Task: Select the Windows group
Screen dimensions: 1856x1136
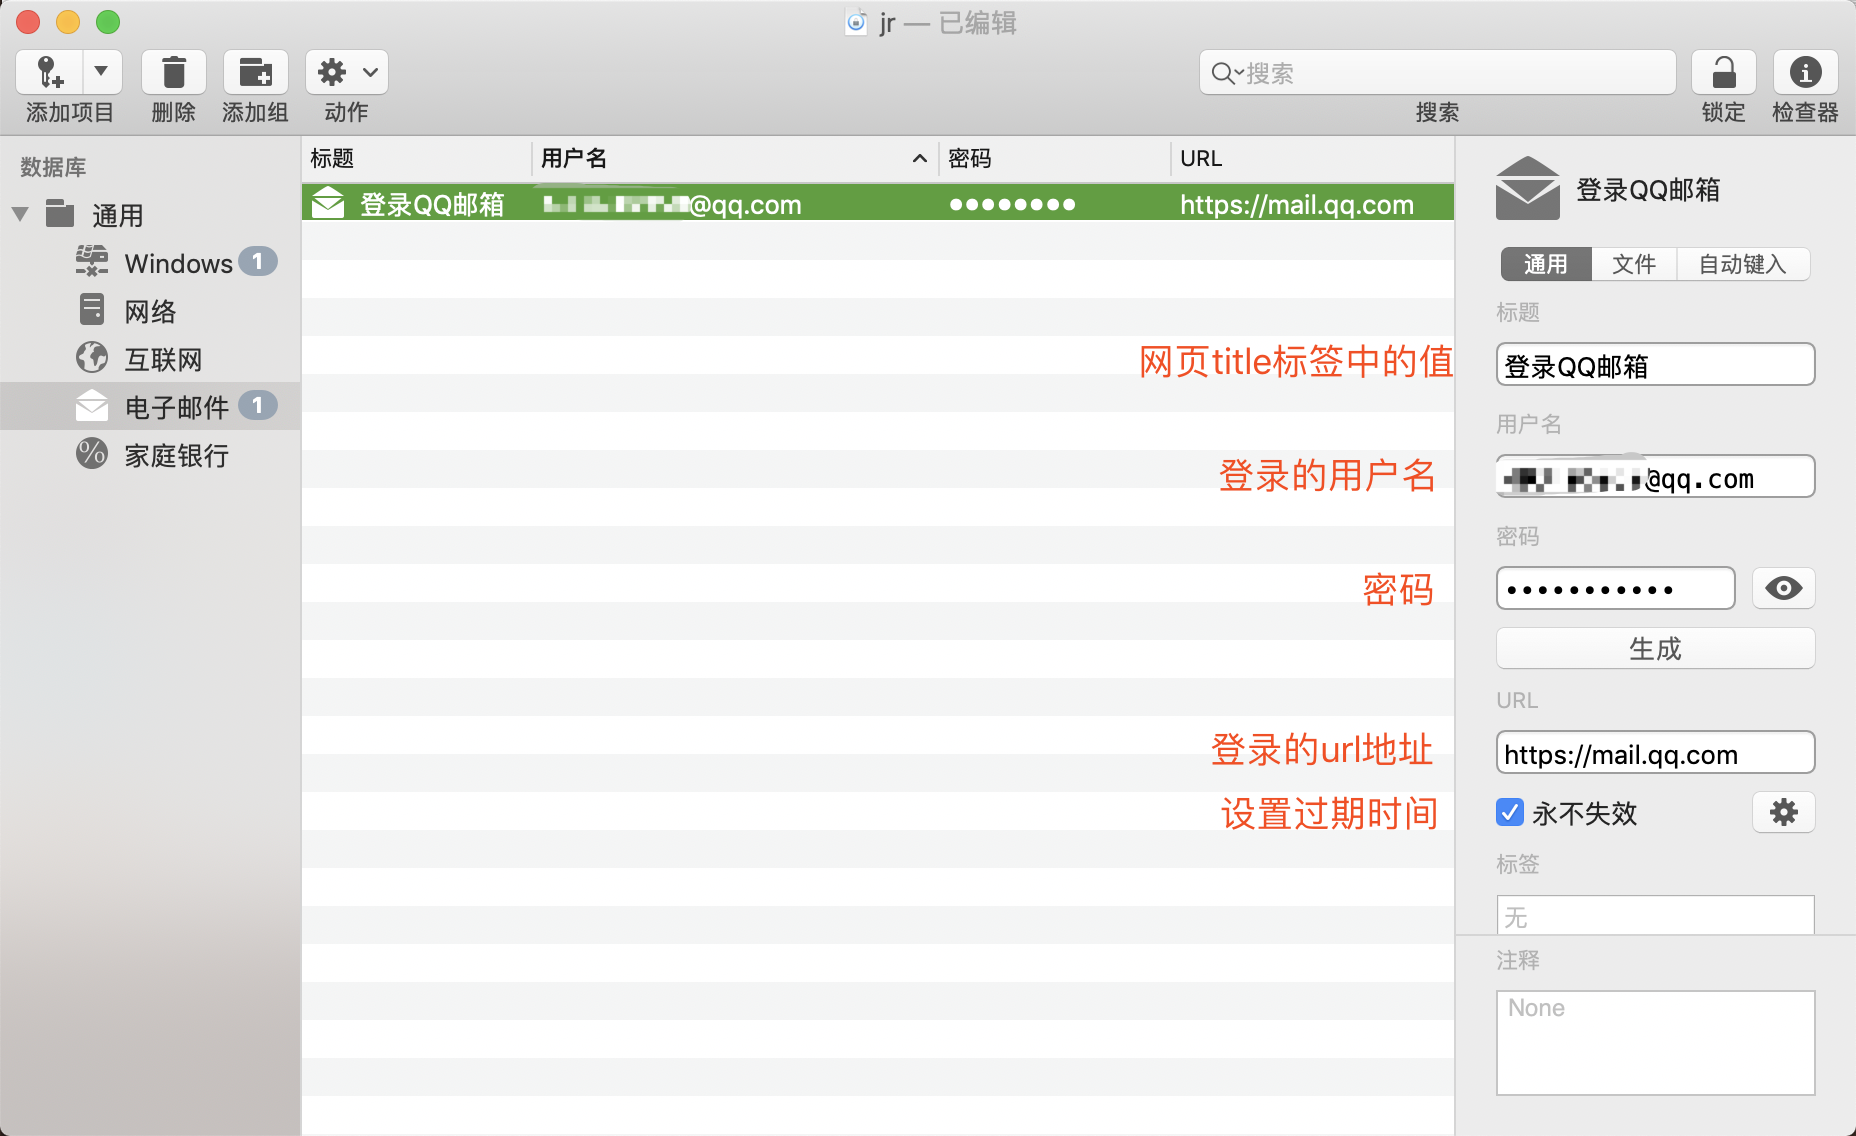Action: coord(176,263)
